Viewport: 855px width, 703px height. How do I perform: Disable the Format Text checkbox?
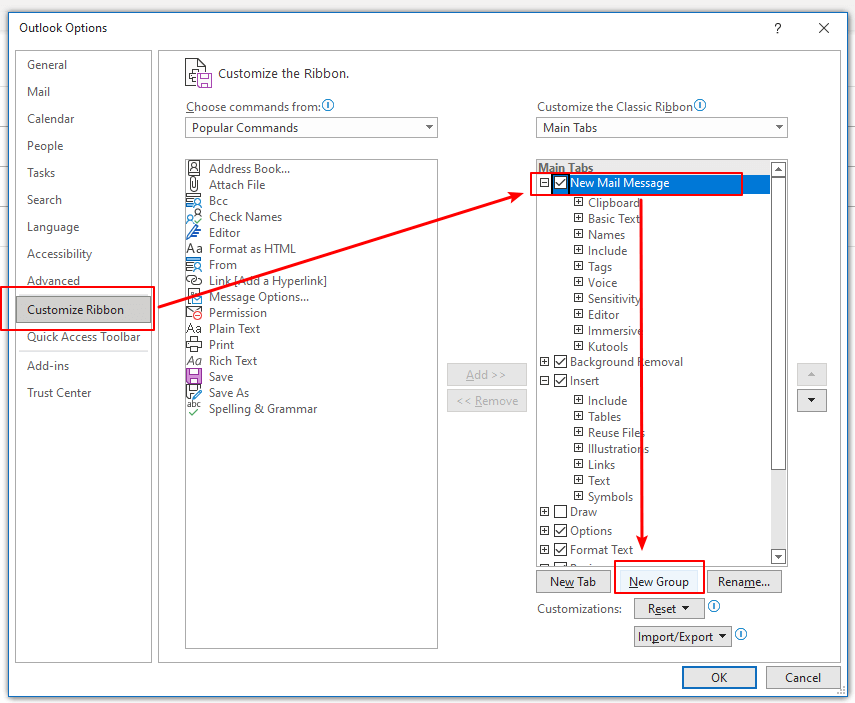[558, 549]
